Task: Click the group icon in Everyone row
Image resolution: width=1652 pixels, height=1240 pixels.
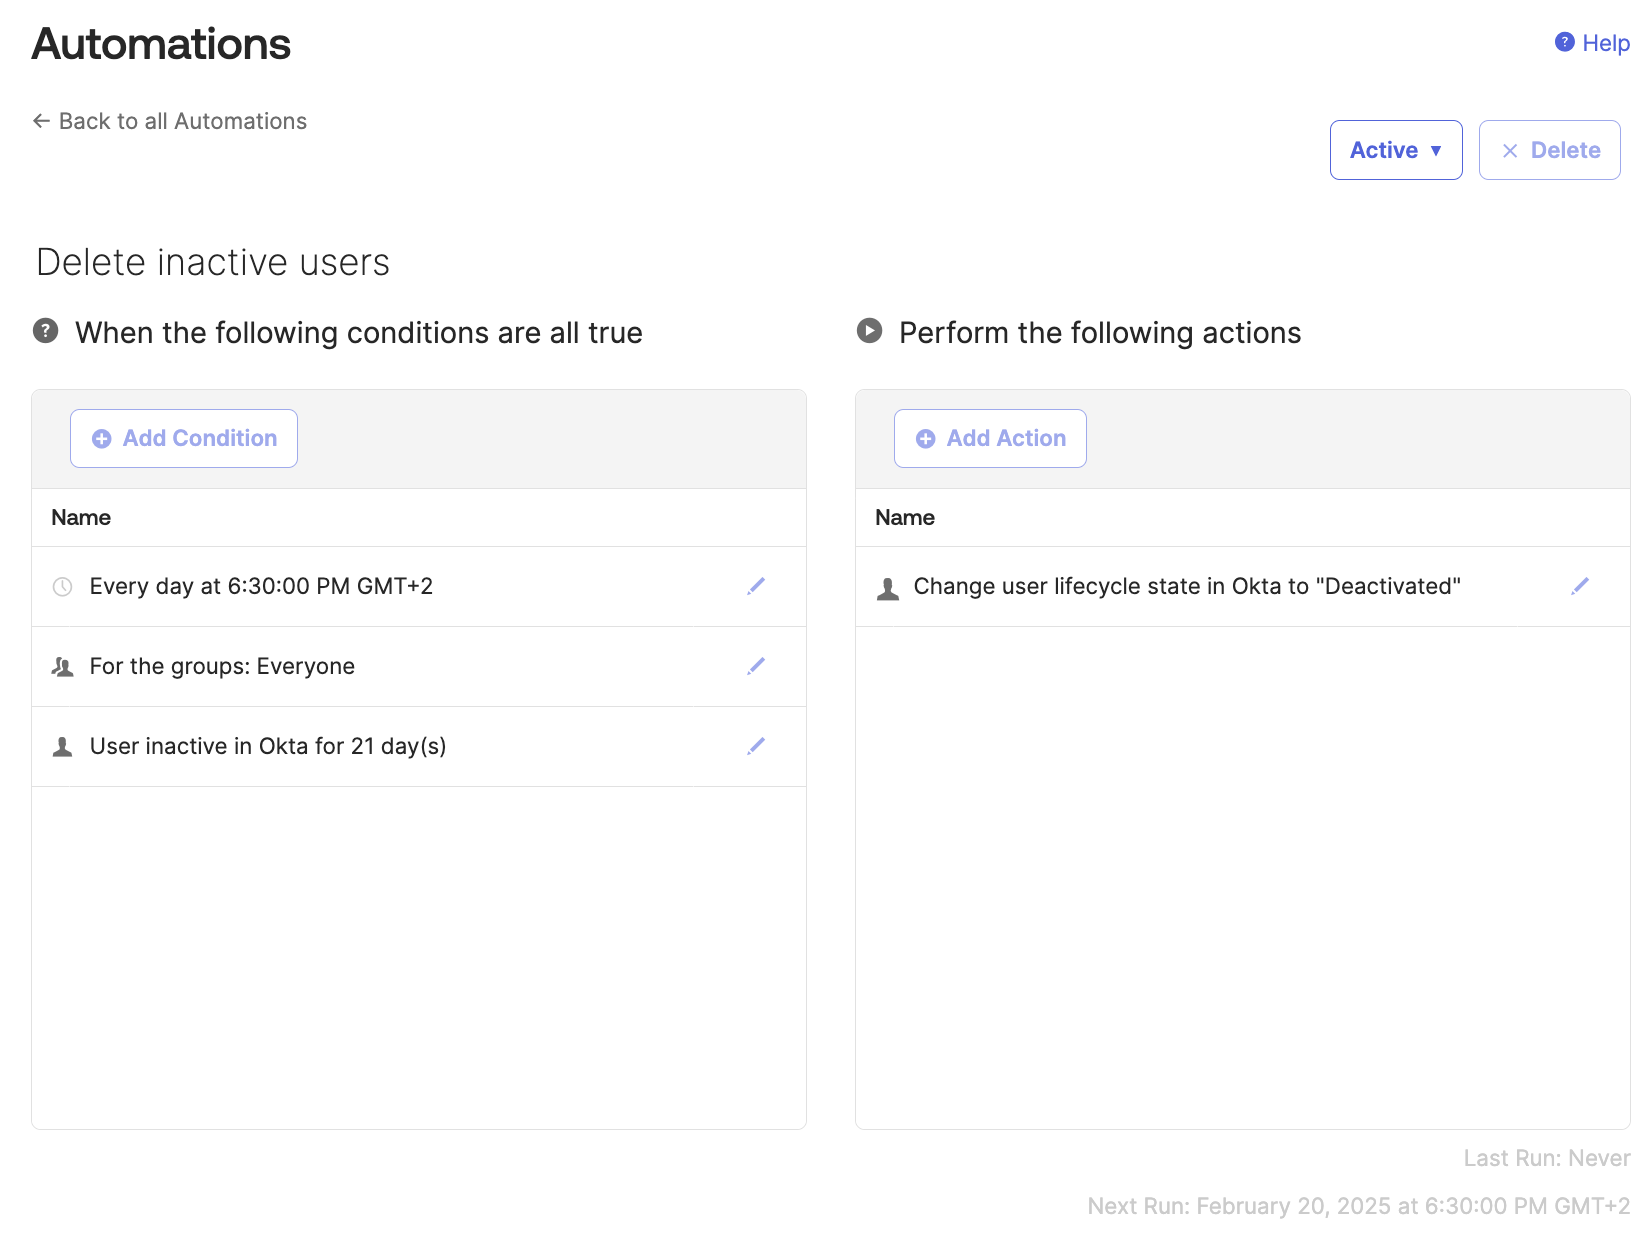Action: [62, 667]
